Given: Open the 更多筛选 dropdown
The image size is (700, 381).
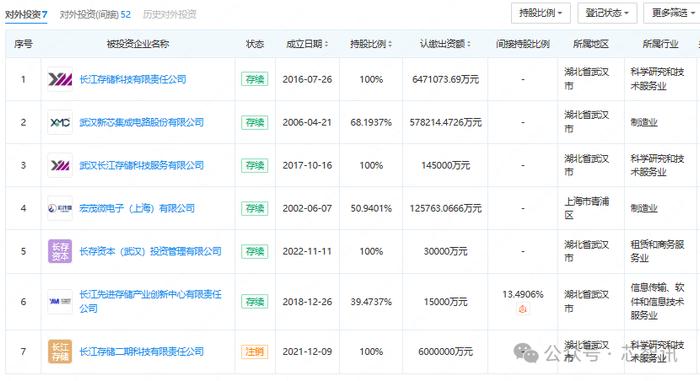Looking at the screenshot, I should click(x=672, y=13).
